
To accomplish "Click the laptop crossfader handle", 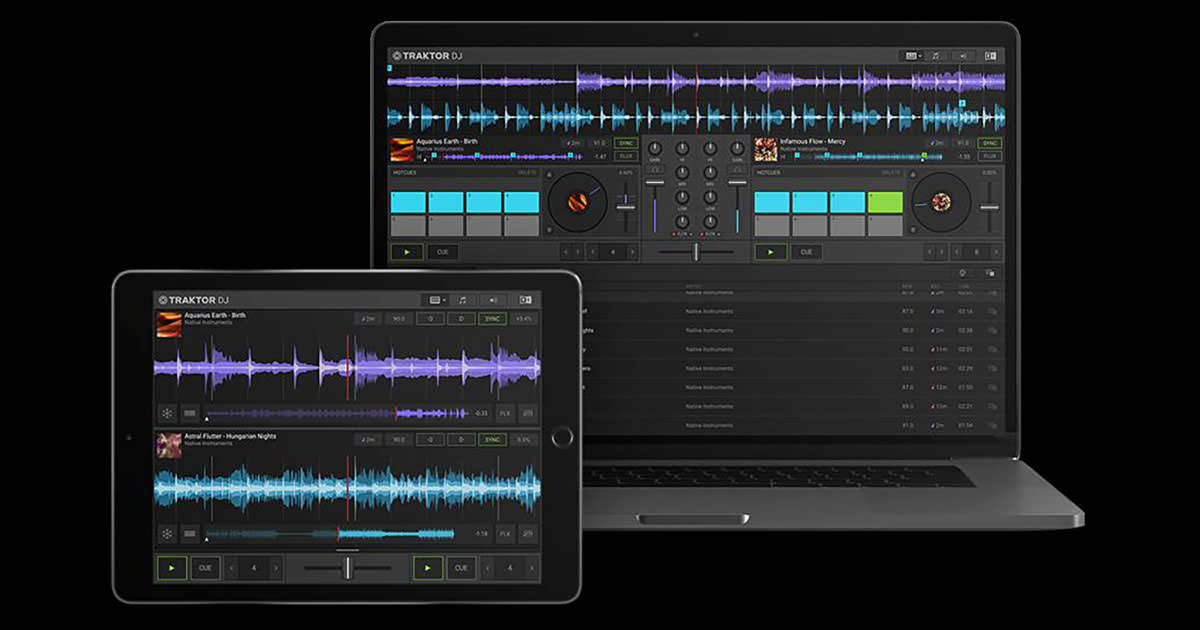I will point(696,252).
